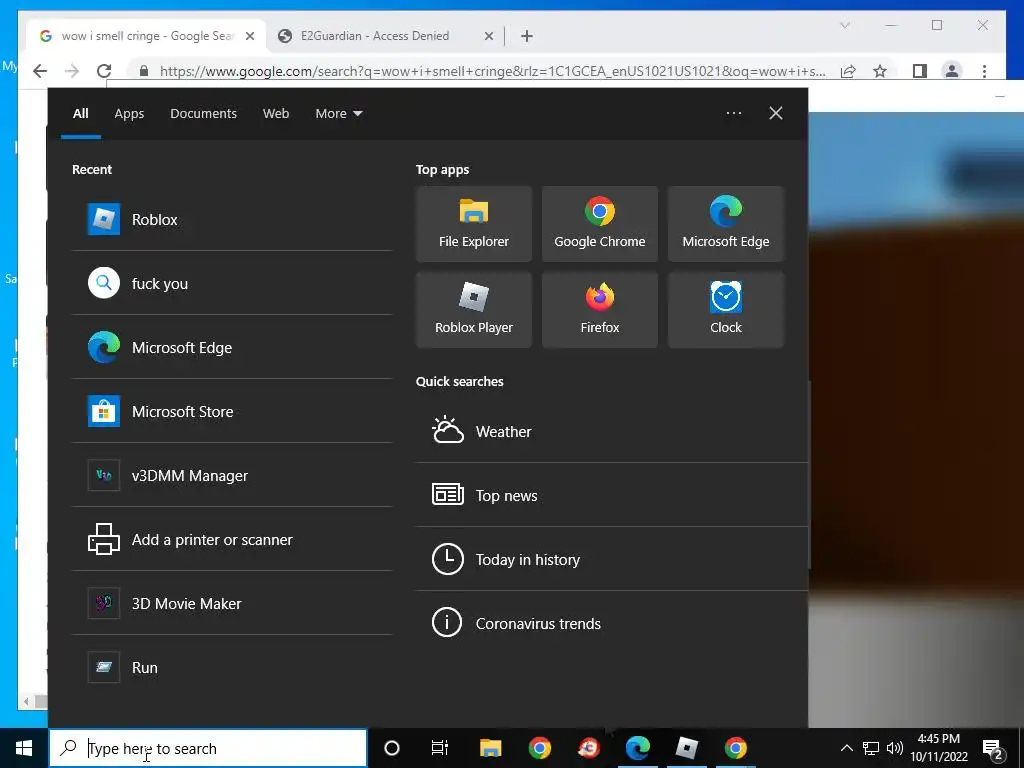Show hidden system tray icons
Viewport: 1024px width, 768px height.
coord(846,748)
